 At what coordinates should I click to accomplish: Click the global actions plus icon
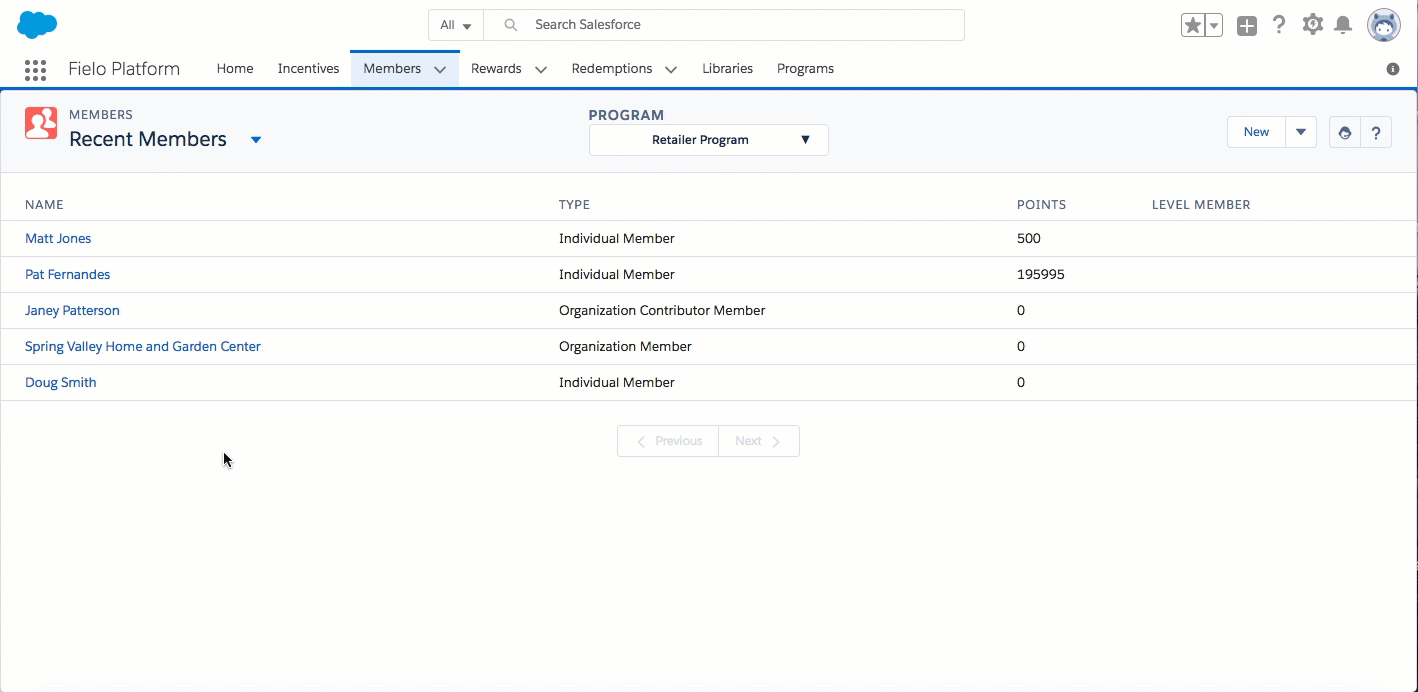[1246, 26]
